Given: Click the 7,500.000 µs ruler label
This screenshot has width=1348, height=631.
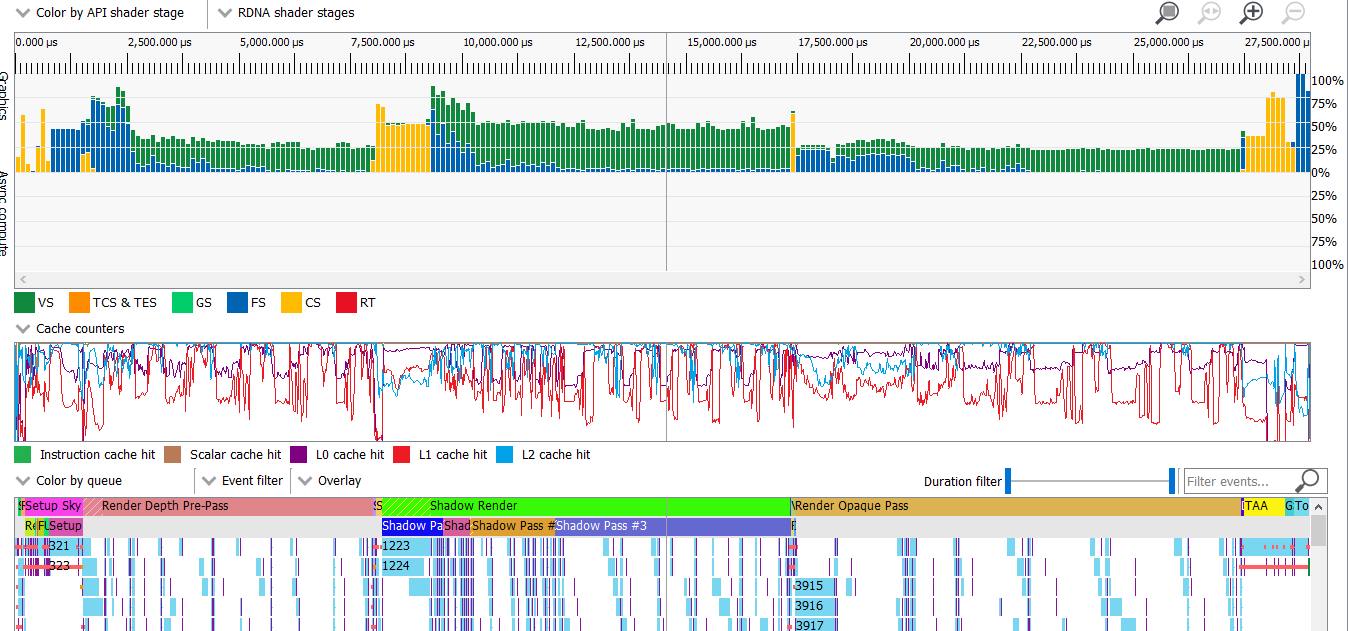Looking at the screenshot, I should [x=384, y=42].
